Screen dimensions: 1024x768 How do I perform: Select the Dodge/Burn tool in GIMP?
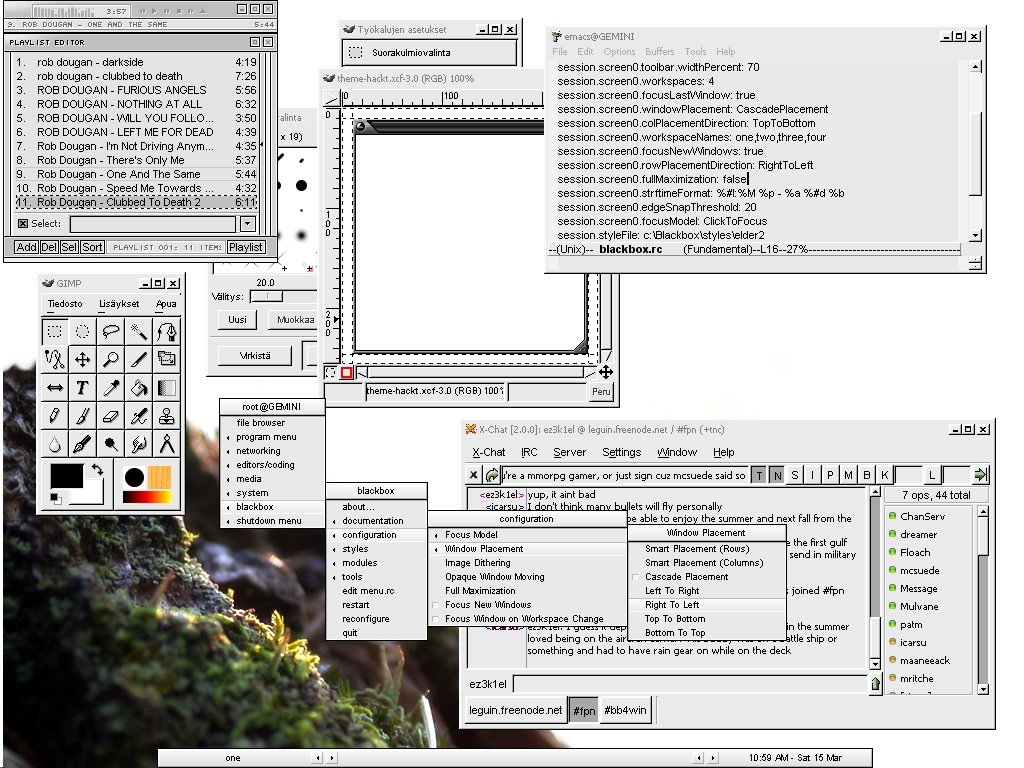(111, 444)
